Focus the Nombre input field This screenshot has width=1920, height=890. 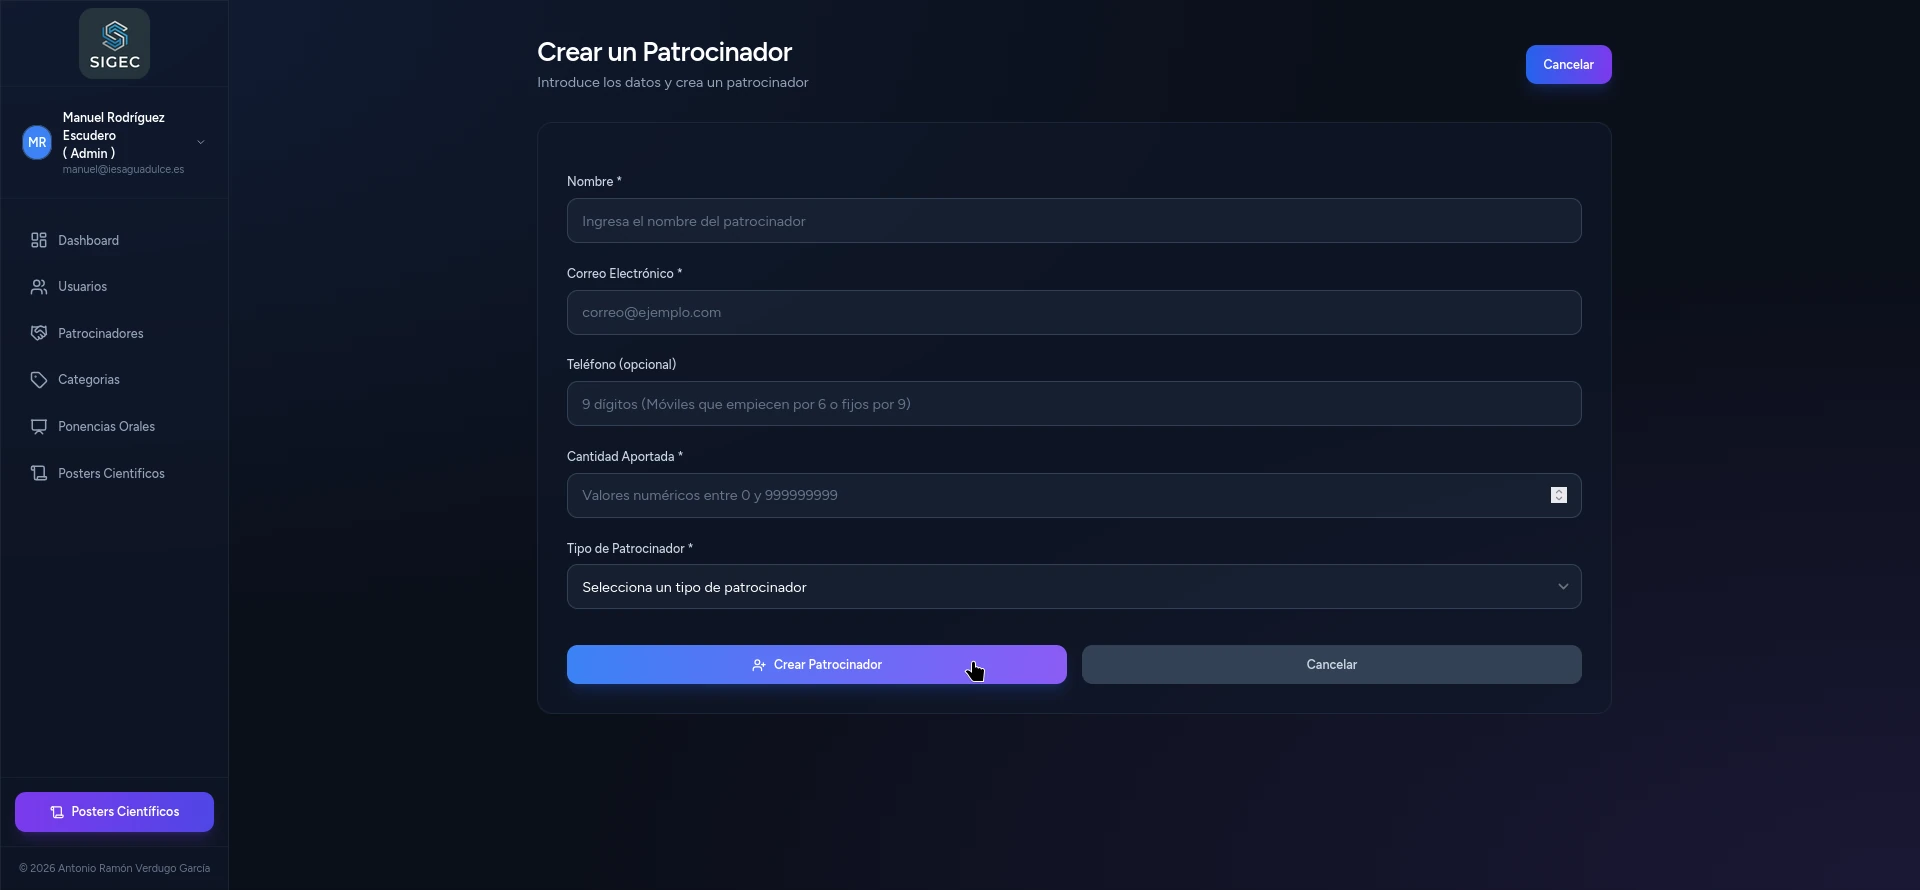(x=1073, y=221)
